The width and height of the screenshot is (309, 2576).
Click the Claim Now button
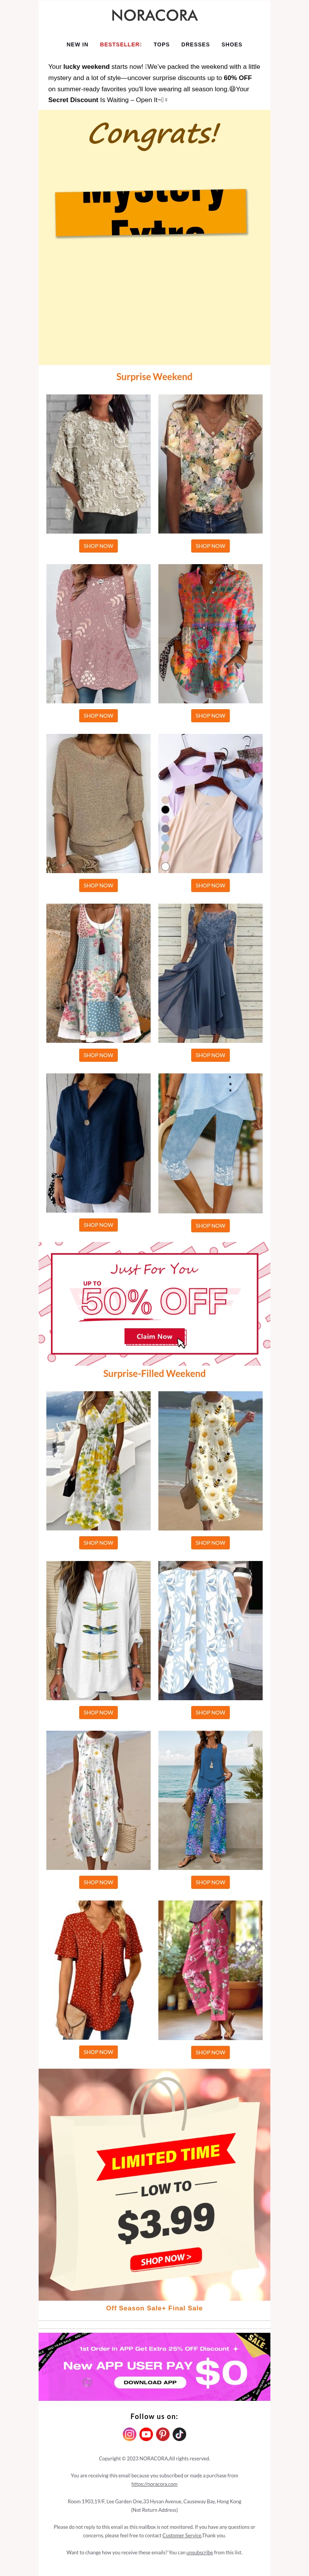(x=154, y=1335)
